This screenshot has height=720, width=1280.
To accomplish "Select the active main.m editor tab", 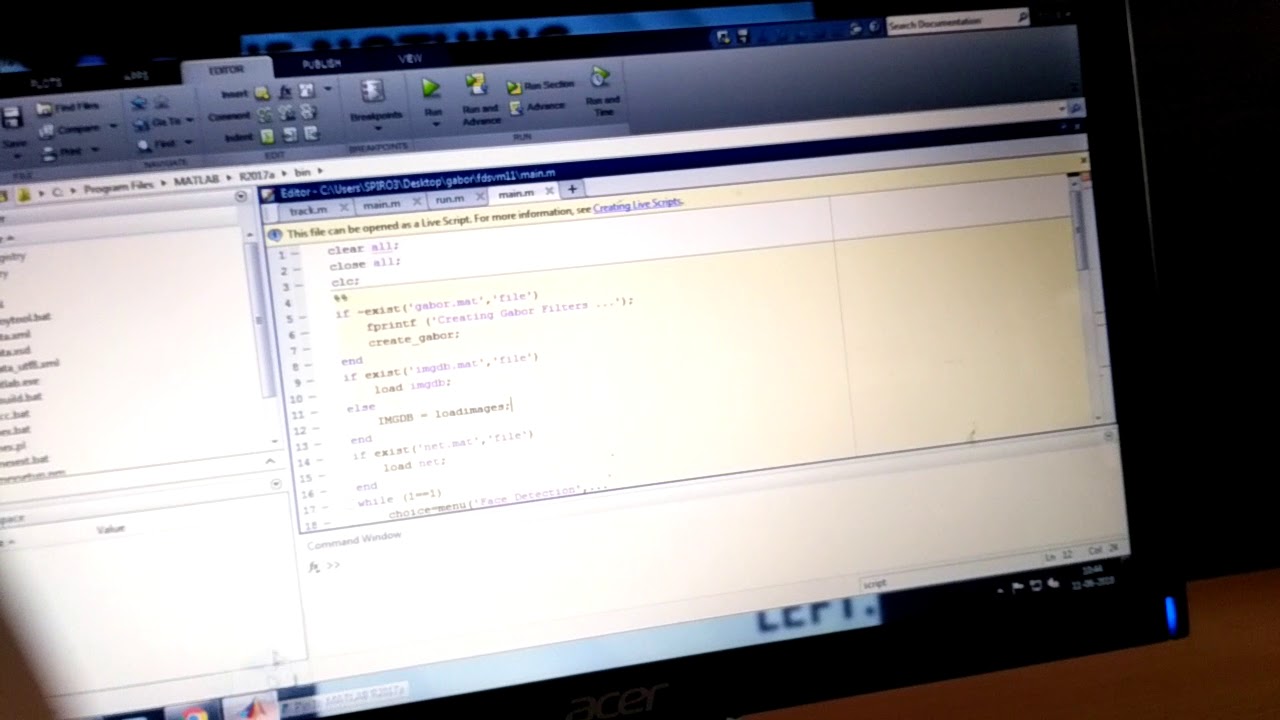I will [x=516, y=194].
